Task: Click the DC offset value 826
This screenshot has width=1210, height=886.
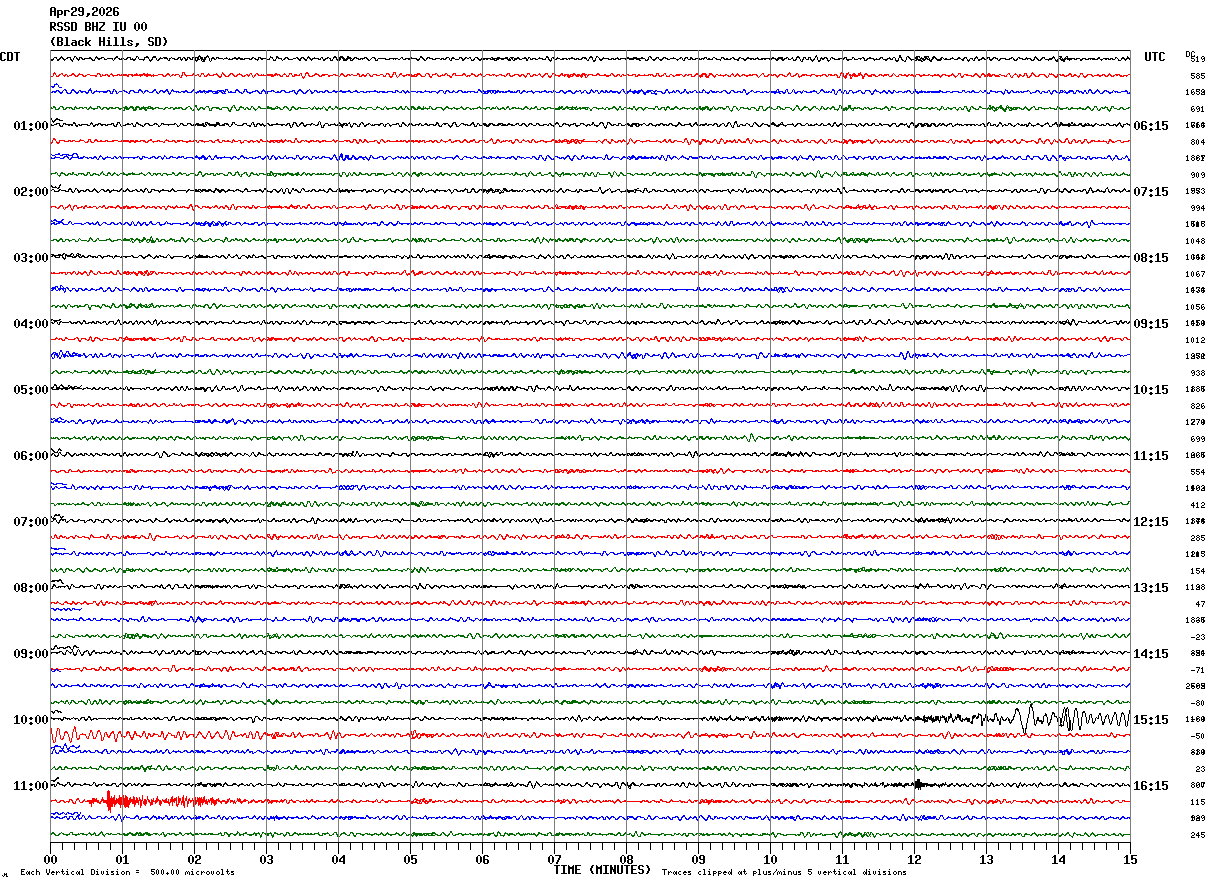Action: pos(1197,406)
